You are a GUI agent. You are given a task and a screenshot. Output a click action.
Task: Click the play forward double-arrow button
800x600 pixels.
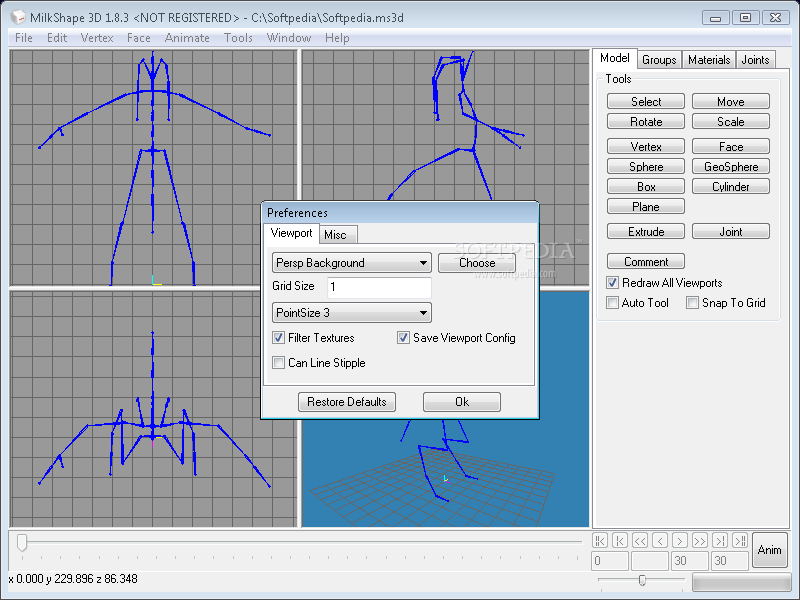coord(699,540)
